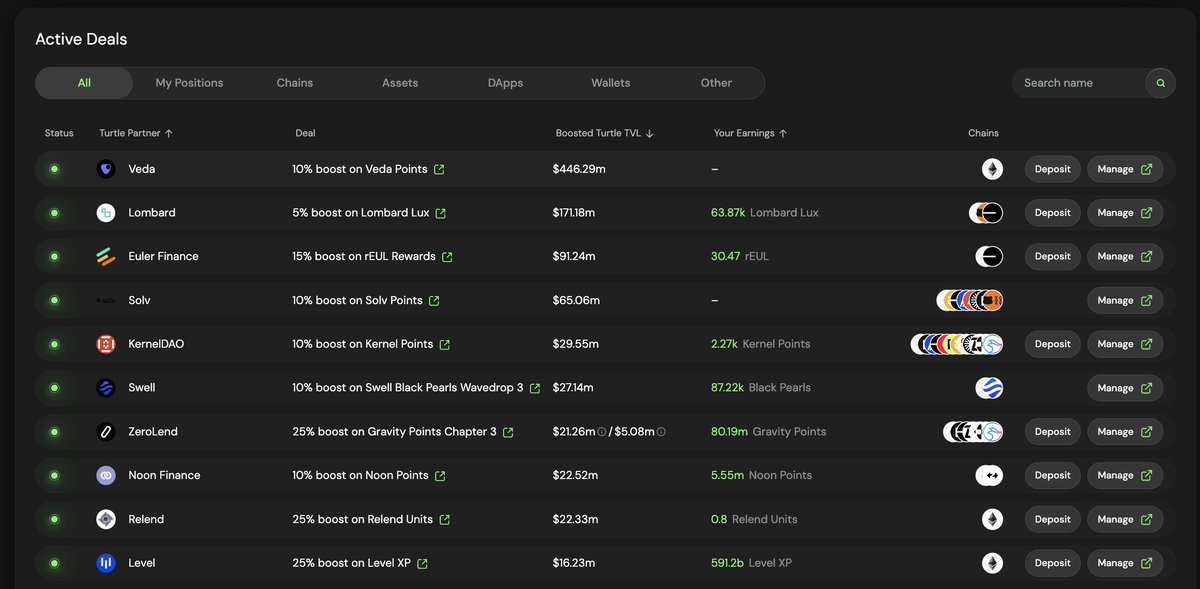Sort by Boosted Turtle TVL column
Screen dimensions: 1200x589
tap(605, 133)
